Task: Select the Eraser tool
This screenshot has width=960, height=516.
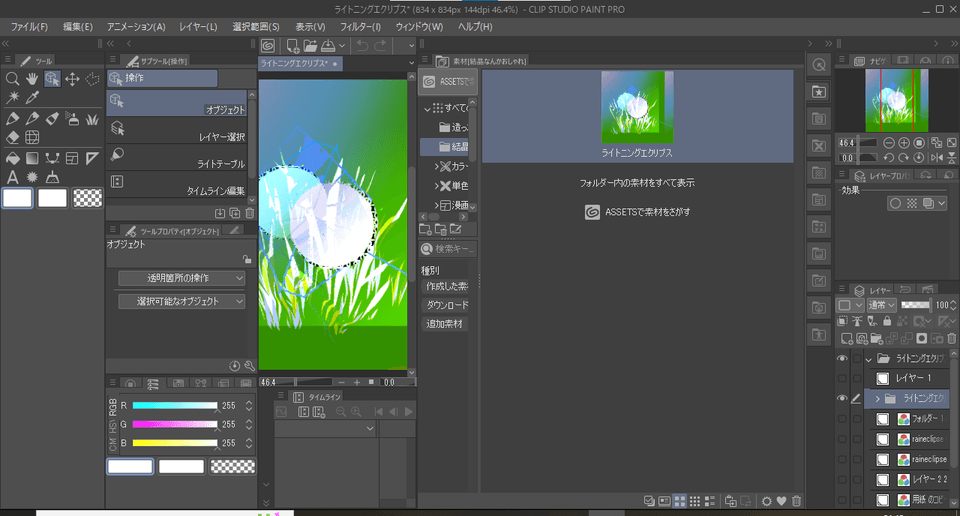Action: 12,138
